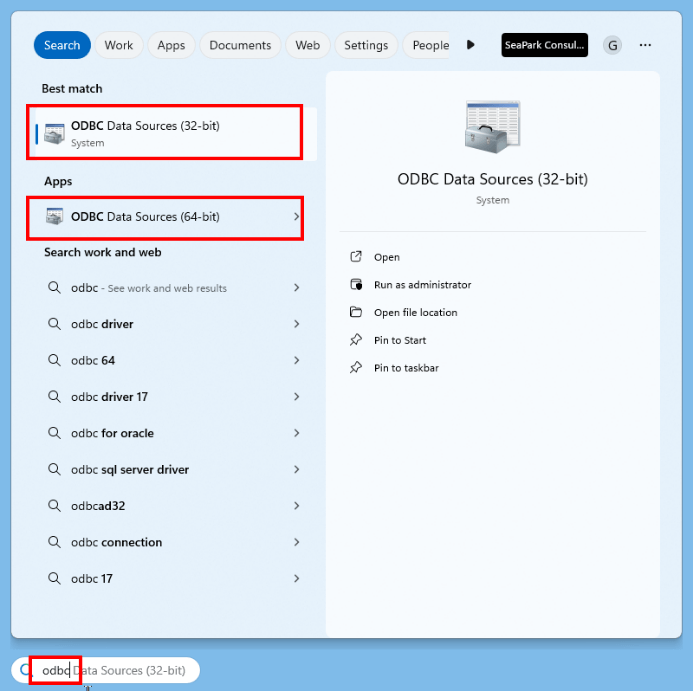Expand chevron for 'odbc sql server driver'

coord(297,469)
